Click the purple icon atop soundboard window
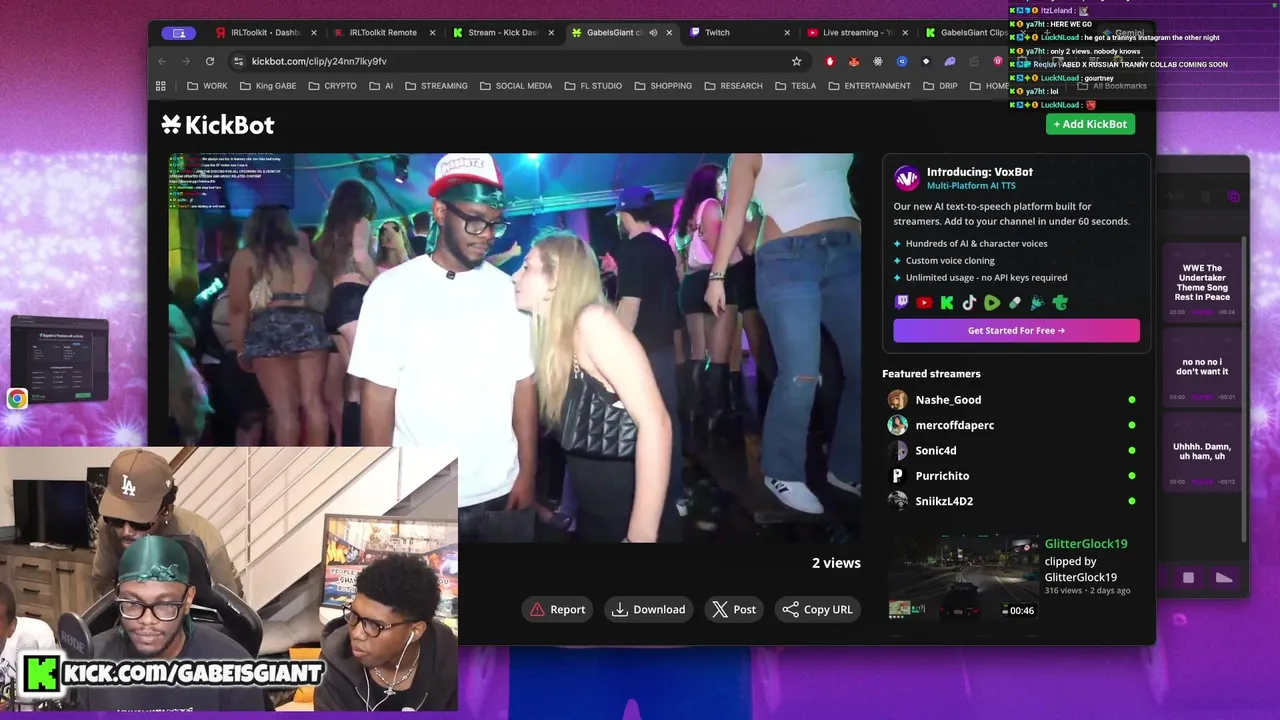Screen dimensions: 1280x720 pyautogui.click(x=1233, y=197)
